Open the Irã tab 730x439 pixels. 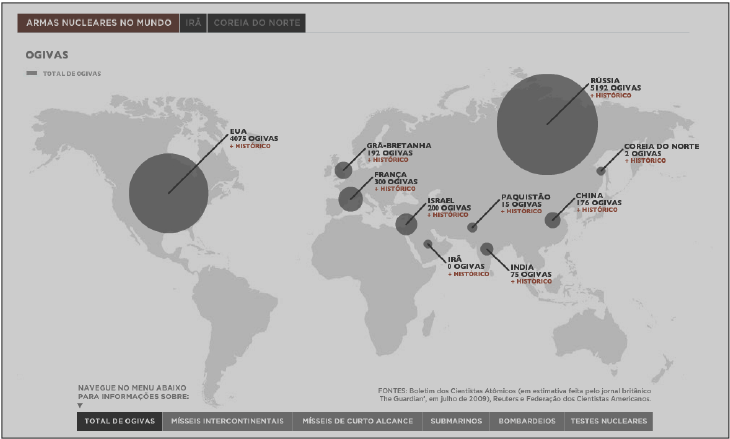click(193, 23)
